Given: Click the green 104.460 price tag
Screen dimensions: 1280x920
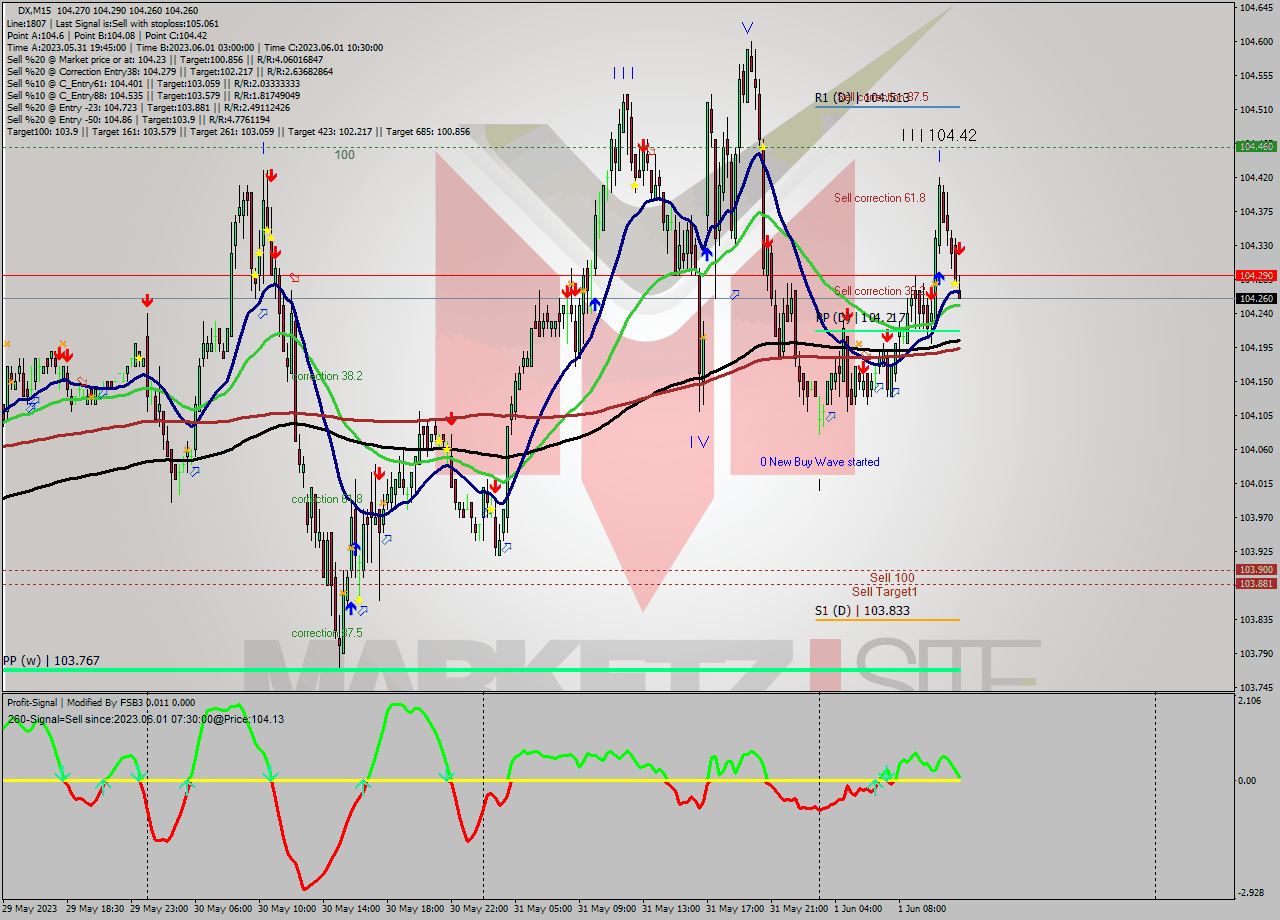Looking at the screenshot, I should pos(1256,146).
